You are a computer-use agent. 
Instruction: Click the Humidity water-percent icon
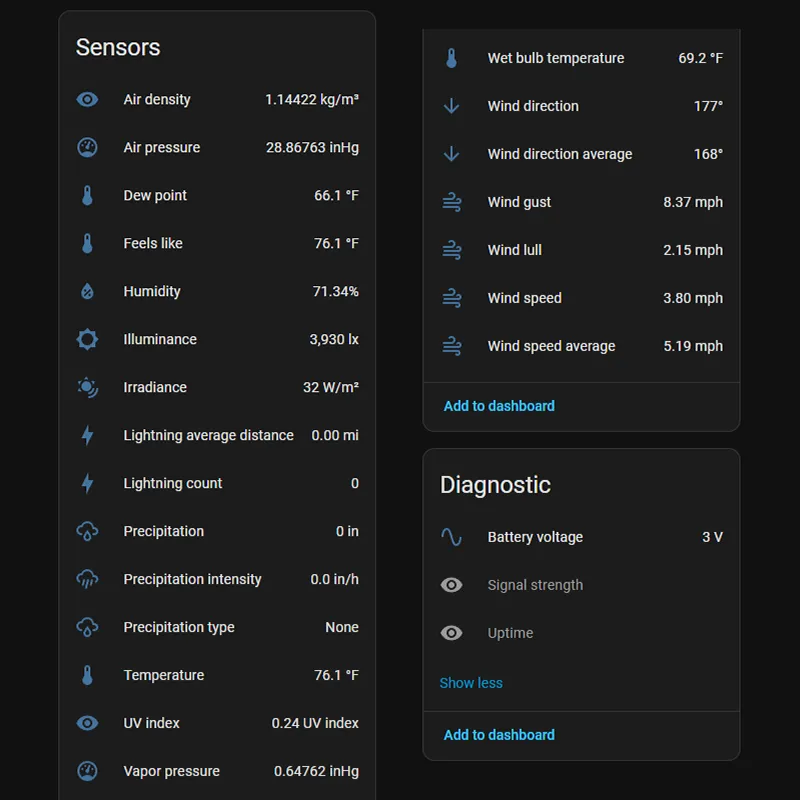coord(88,291)
